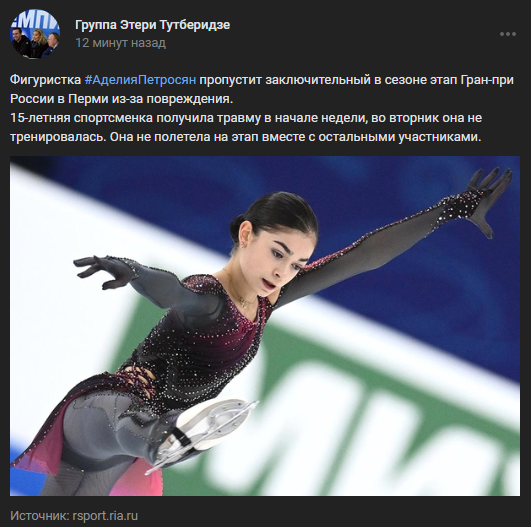The width and height of the screenshot is (531, 527).
Task: Click the group avatar picture
Action: (35, 34)
